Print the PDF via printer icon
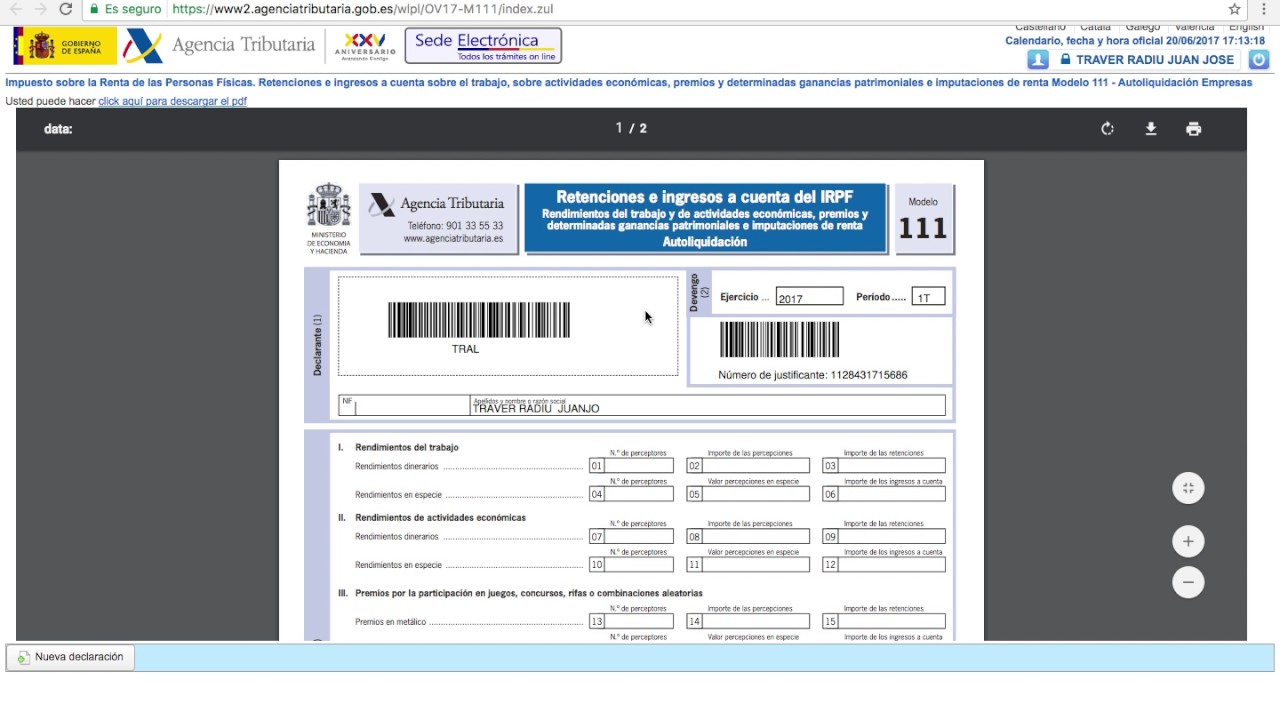Screen dimensions: 1280x720 tap(1193, 129)
